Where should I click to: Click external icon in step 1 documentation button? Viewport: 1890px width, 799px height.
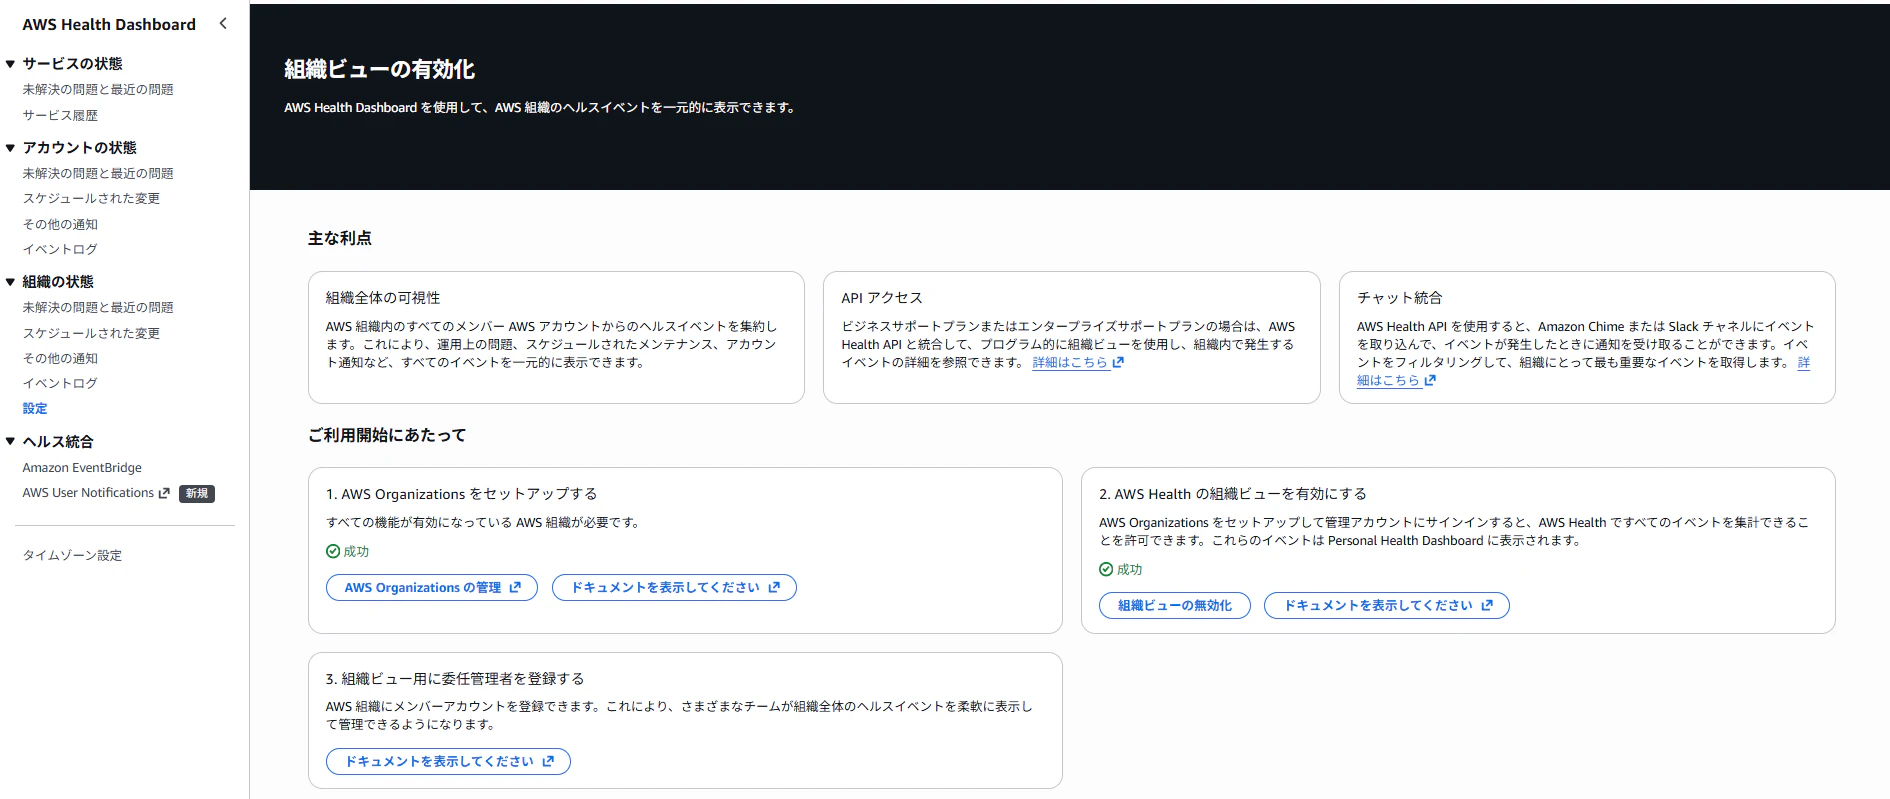(774, 588)
